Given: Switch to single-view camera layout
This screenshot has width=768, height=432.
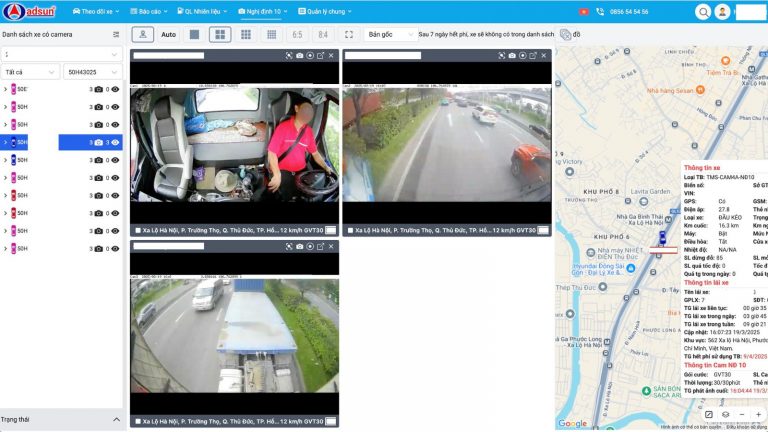Looking at the screenshot, I should pos(195,34).
